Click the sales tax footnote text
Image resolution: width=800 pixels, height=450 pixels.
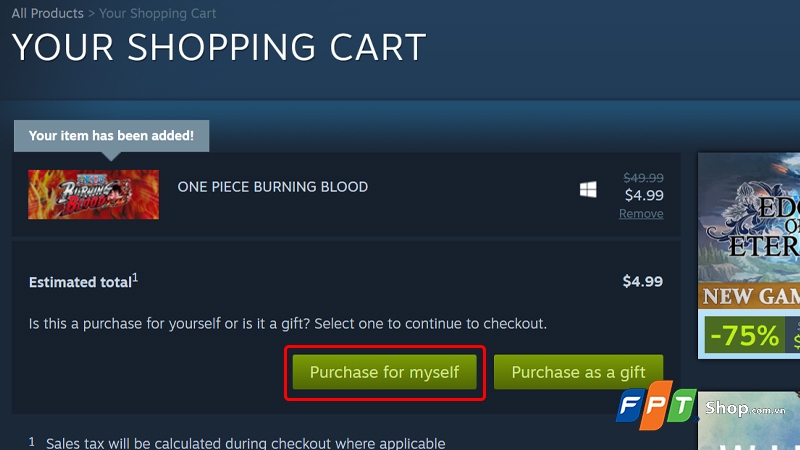coord(245,443)
